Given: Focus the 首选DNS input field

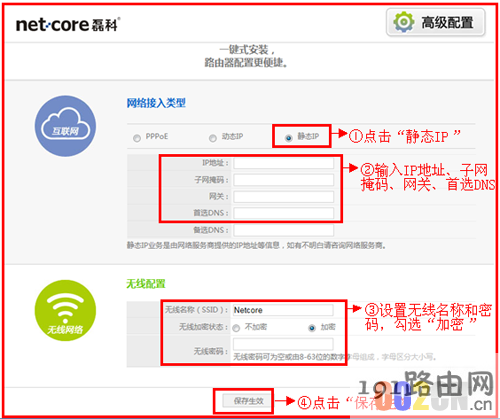Looking at the screenshot, I should point(284,213).
